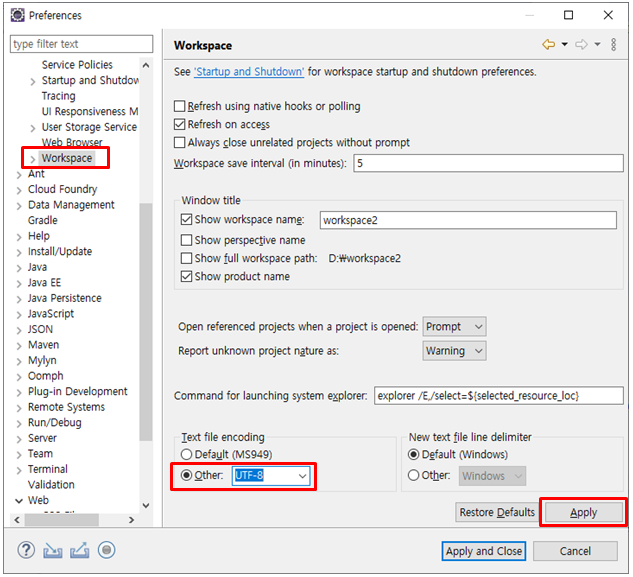
Task: Click the type filter text field
Action: tap(82, 44)
